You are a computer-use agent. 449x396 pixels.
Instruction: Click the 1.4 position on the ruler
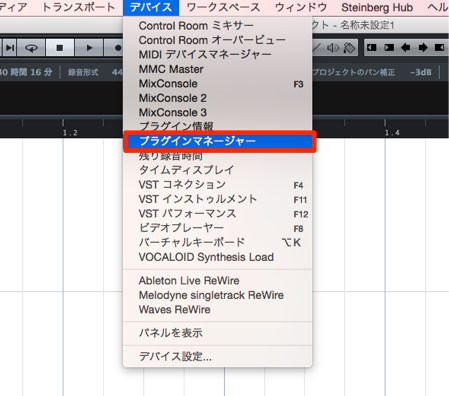point(392,133)
